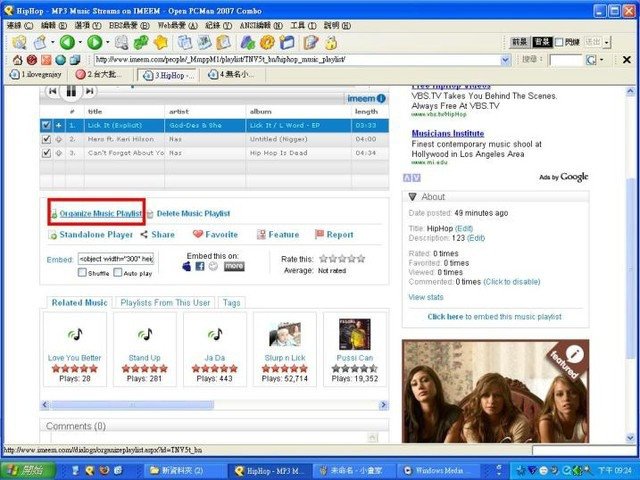This screenshot has height=480, width=640.
Task: Click the red heart Favorite icon
Action: click(x=198, y=234)
